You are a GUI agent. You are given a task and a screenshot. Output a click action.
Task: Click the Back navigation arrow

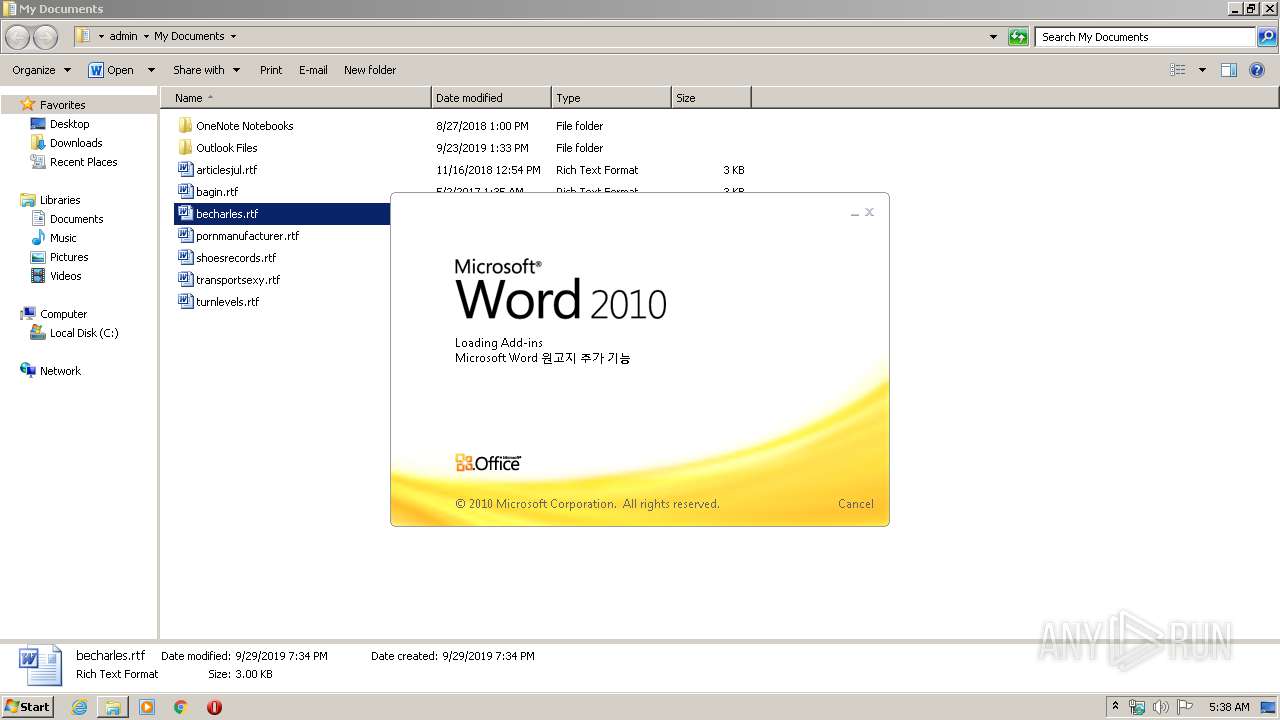(18, 37)
